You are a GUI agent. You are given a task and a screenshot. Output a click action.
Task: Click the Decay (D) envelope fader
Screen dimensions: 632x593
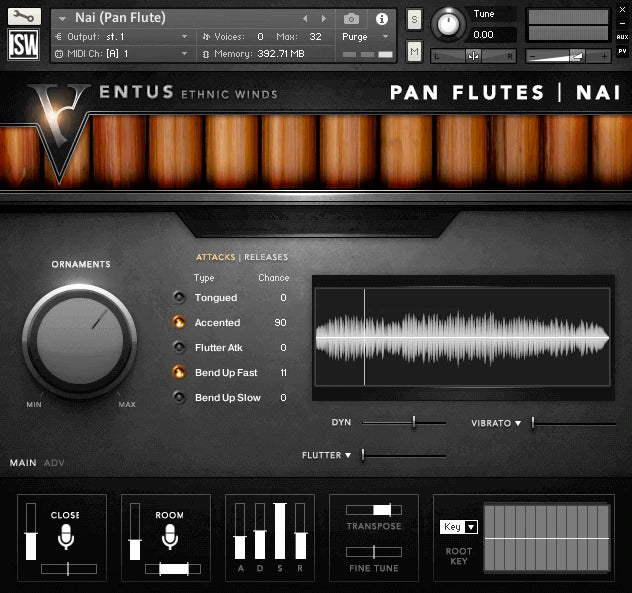click(x=260, y=531)
